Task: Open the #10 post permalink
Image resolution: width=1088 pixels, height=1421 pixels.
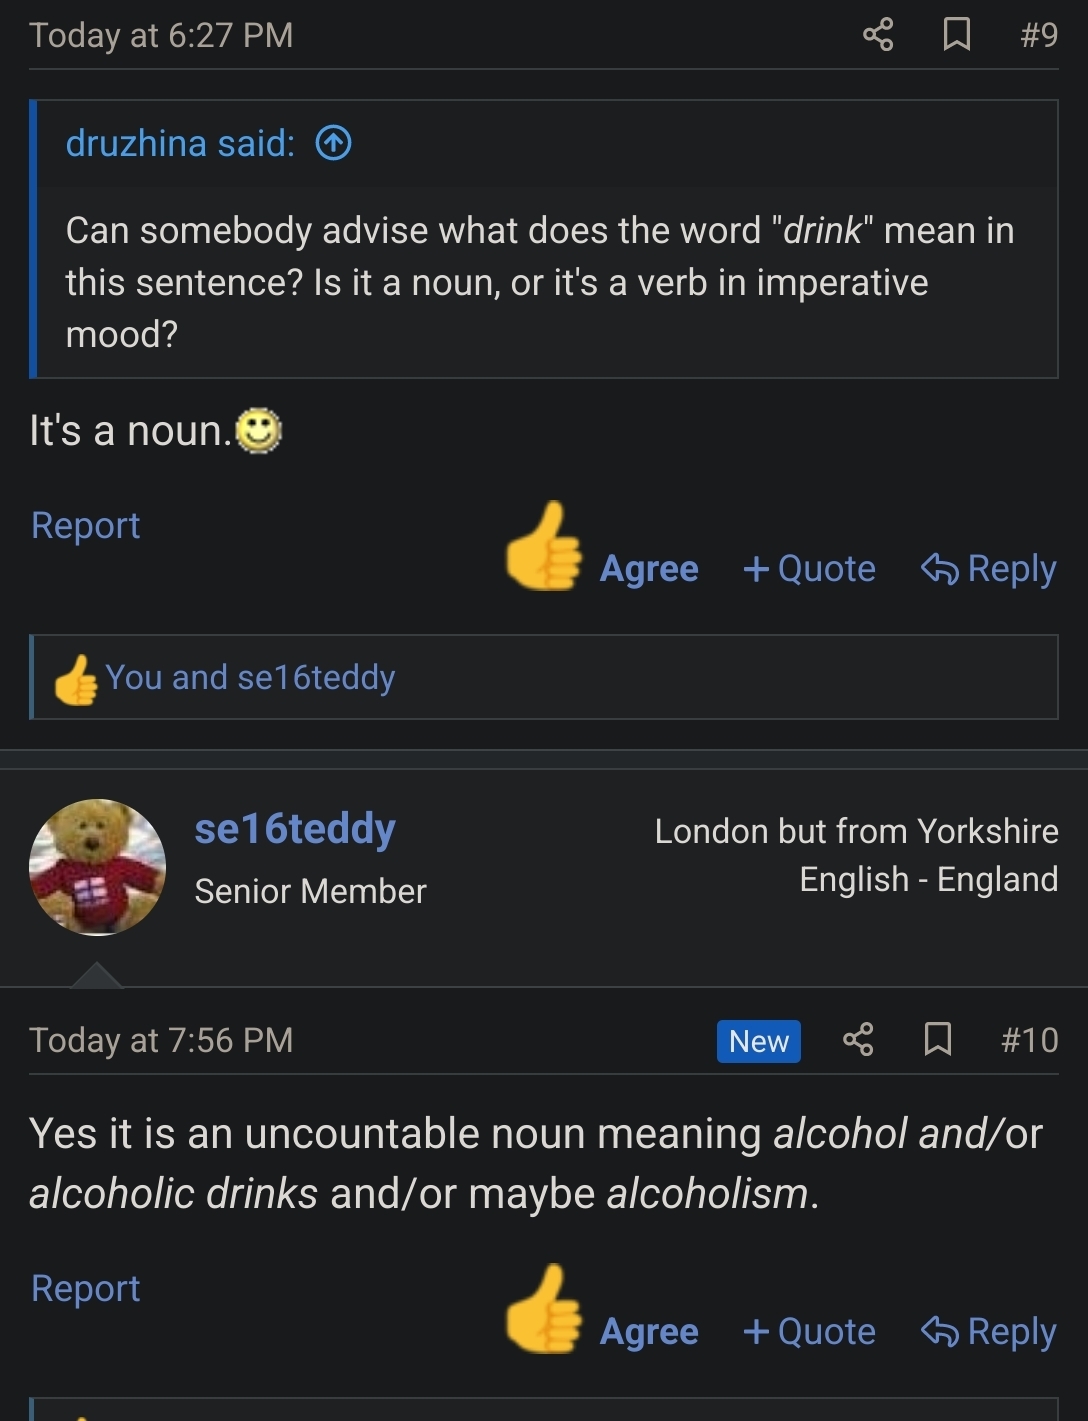Action: (1030, 1040)
